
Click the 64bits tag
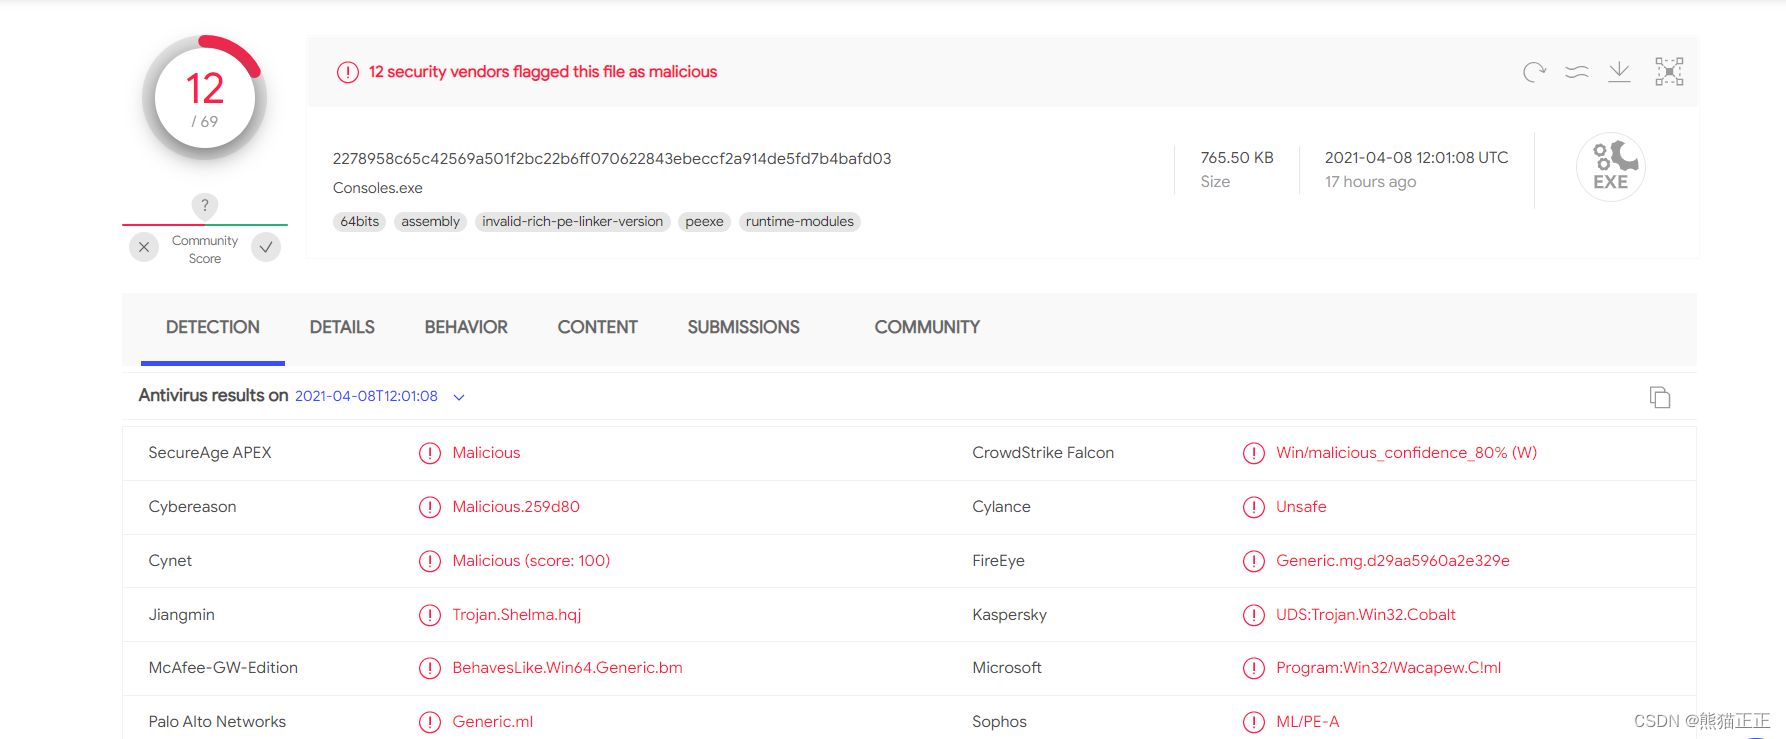point(360,222)
